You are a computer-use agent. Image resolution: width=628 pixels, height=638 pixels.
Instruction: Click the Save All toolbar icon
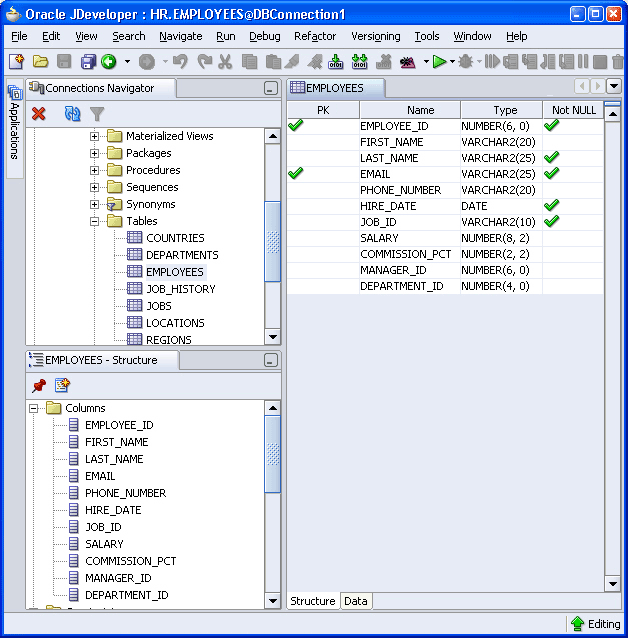point(88,62)
